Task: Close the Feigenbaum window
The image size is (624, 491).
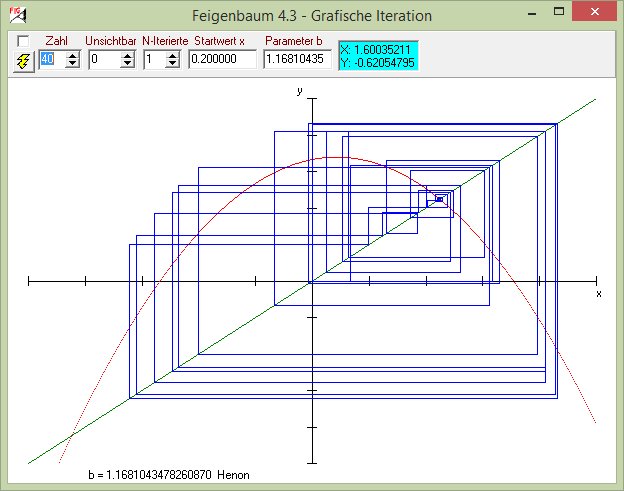Action: [x=595, y=12]
